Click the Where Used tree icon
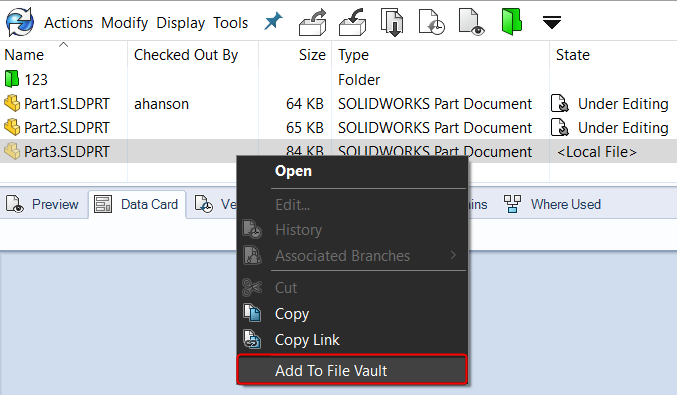Screen dimensions: 677x395 (512, 204)
